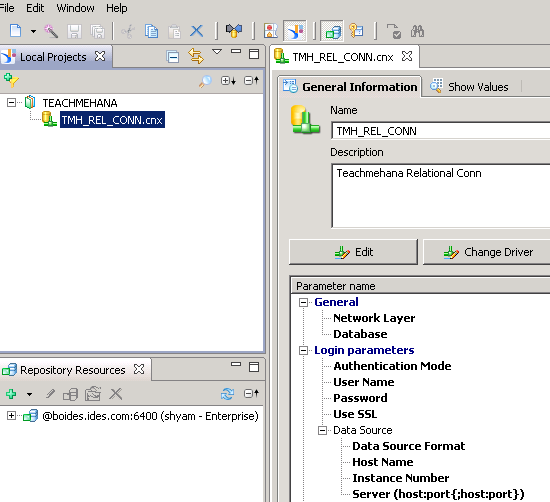Click the Link with Editor arrows icon
The height and width of the screenshot is (502, 550).
195,56
